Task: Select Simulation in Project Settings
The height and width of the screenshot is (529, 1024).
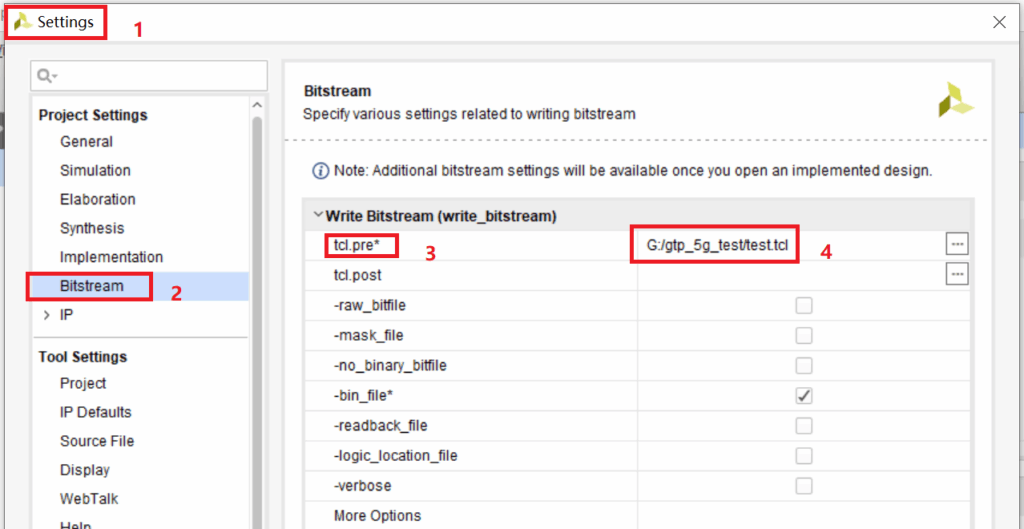Action: [x=95, y=171]
